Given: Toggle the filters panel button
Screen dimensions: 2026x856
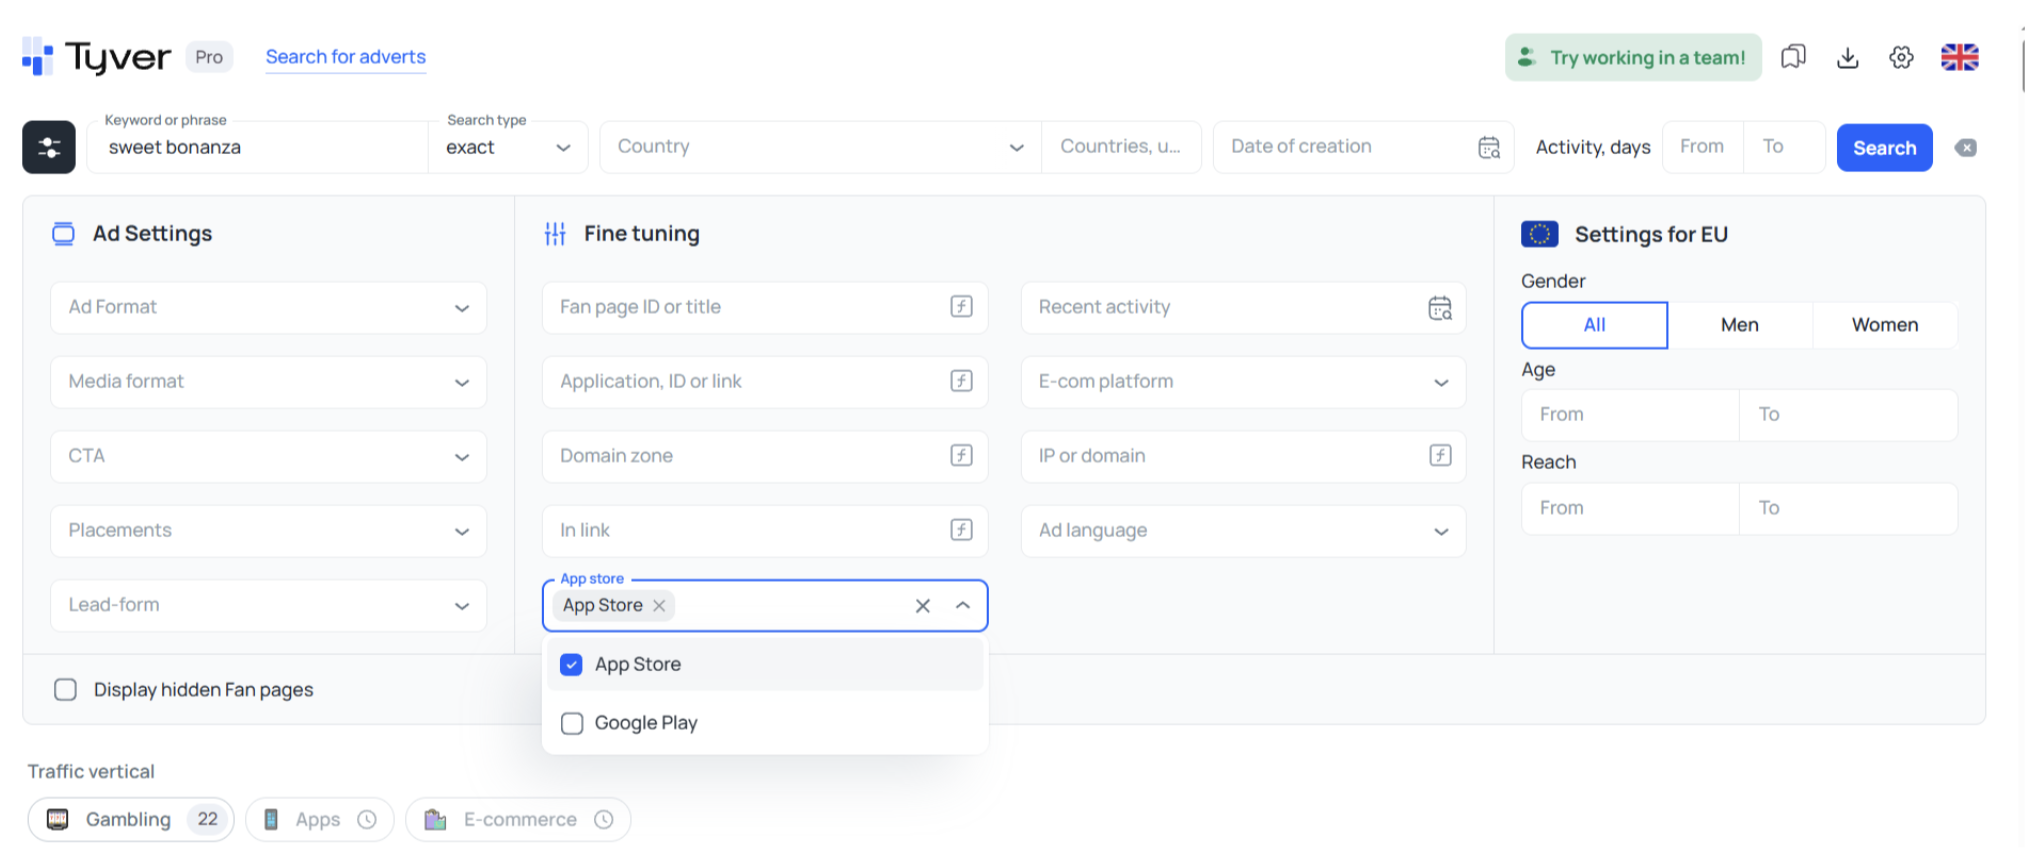Looking at the screenshot, I should tap(49, 147).
